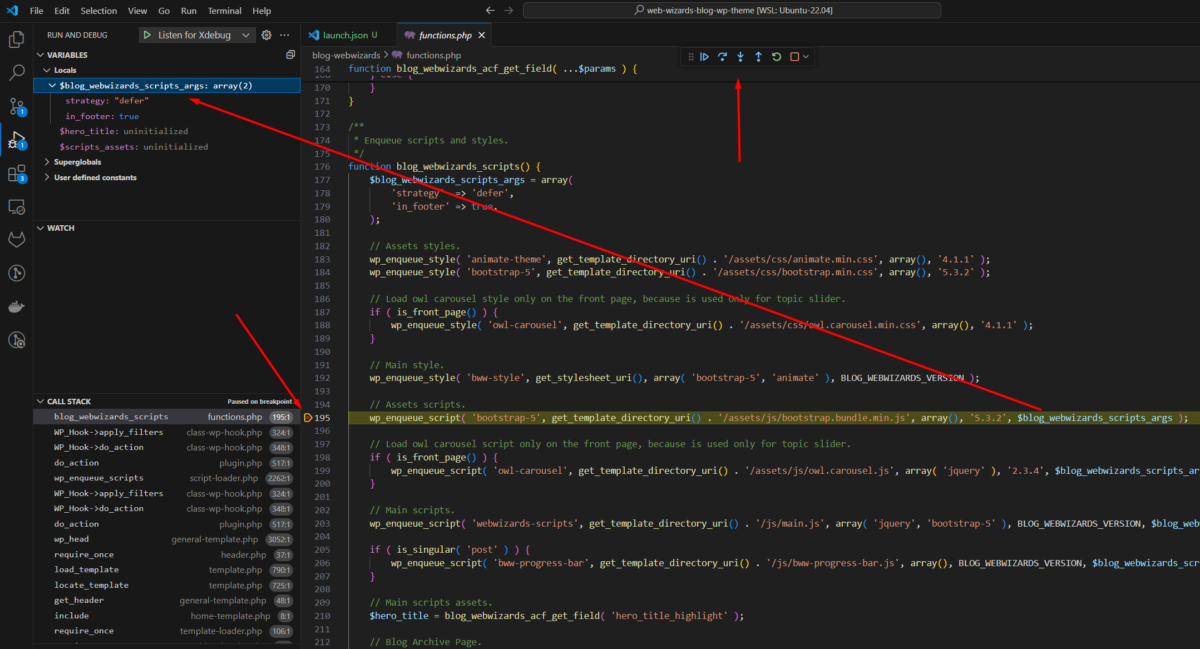Image resolution: width=1200 pixels, height=649 pixels.
Task: Open the Explorer view in activity bar
Action: (16, 40)
